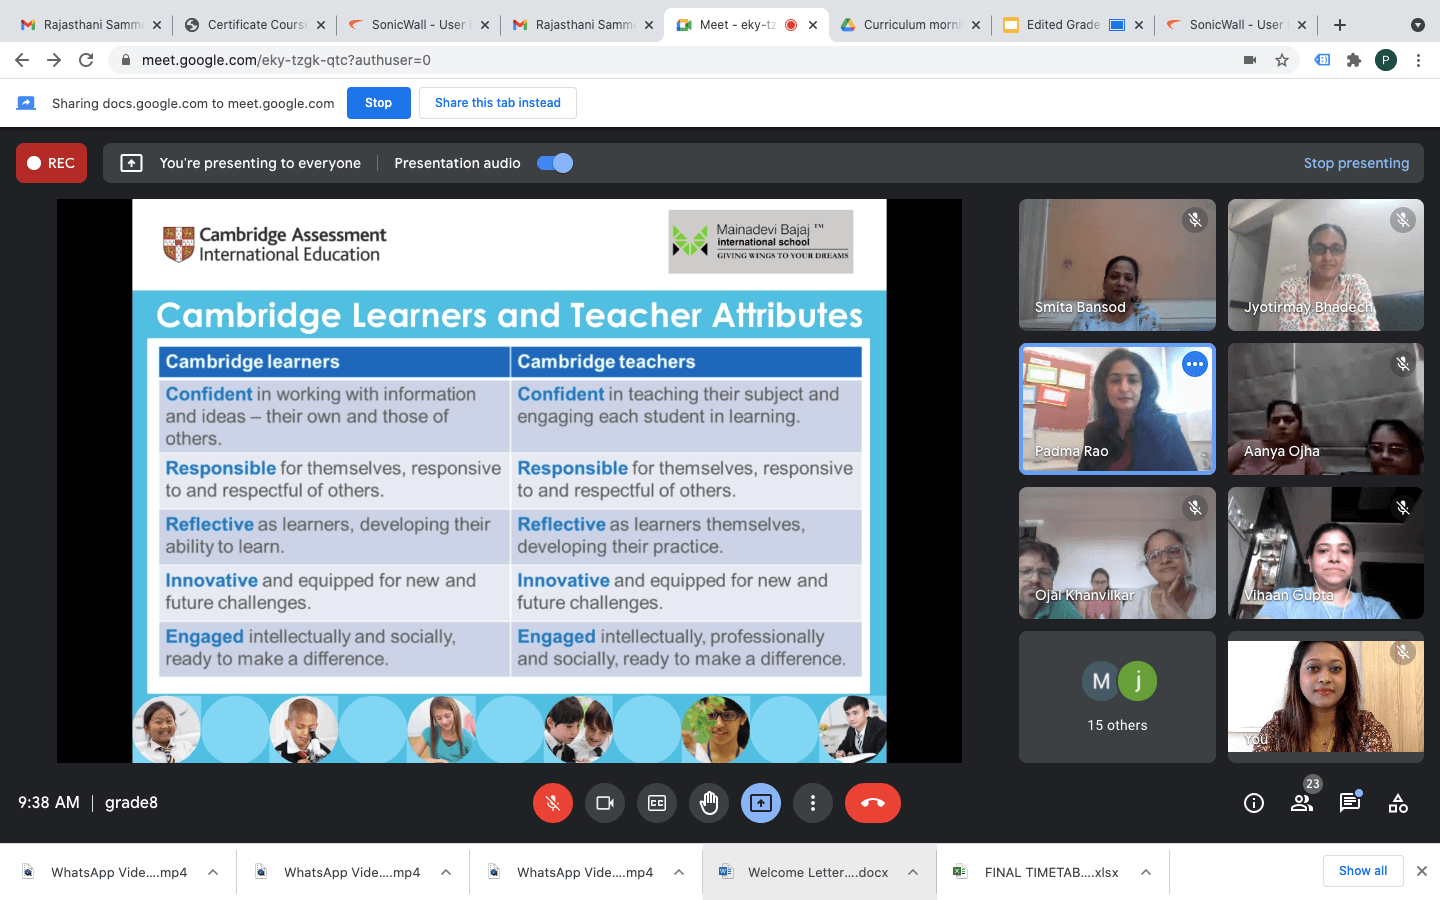Switch to last SonicWall - User tab
1440x900 pixels.
(x=1236, y=25)
